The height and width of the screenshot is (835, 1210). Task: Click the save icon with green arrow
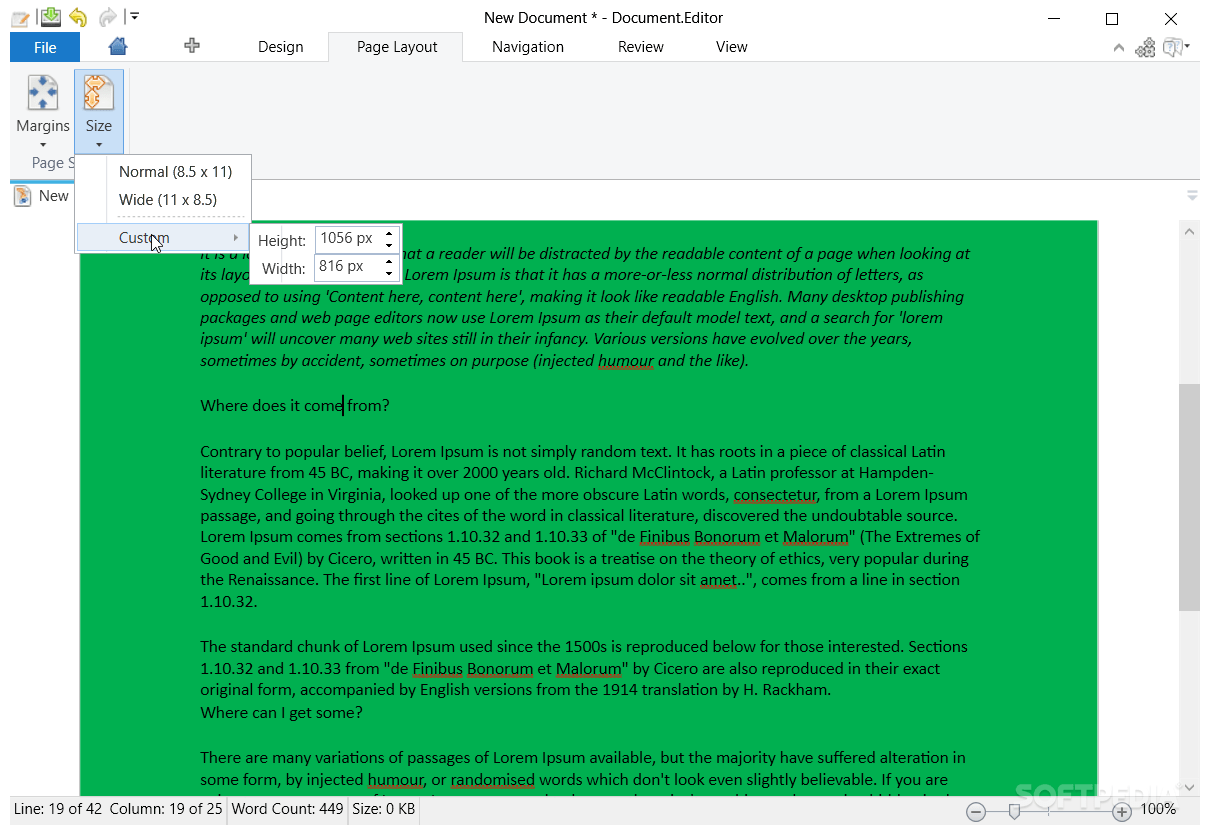tap(49, 17)
